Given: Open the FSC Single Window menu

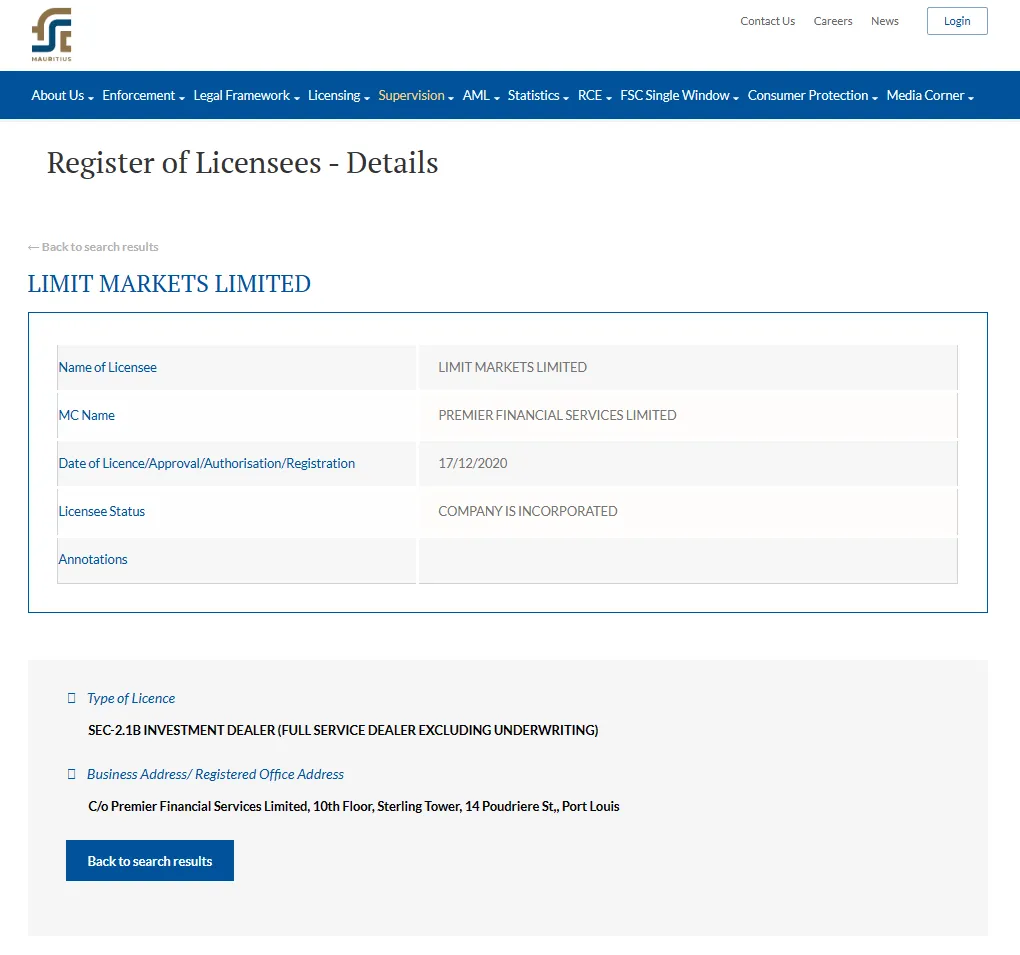Looking at the screenshot, I should pos(680,96).
